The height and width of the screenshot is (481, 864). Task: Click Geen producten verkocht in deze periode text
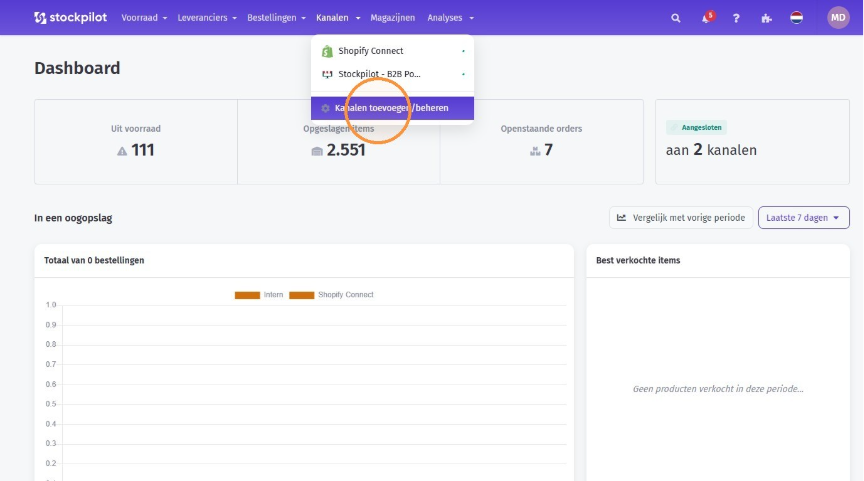coord(718,389)
